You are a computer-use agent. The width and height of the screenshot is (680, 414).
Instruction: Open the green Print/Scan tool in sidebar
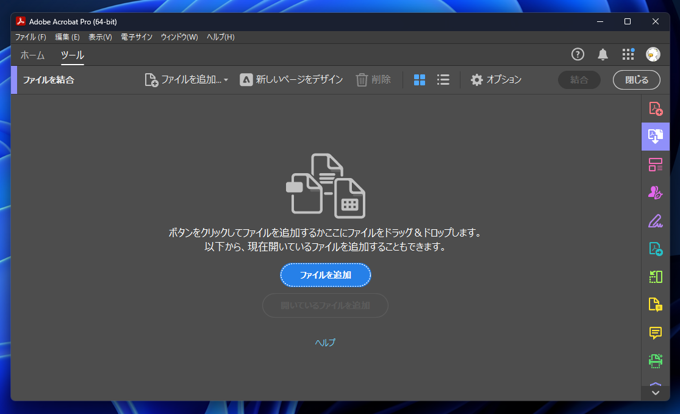(x=655, y=361)
